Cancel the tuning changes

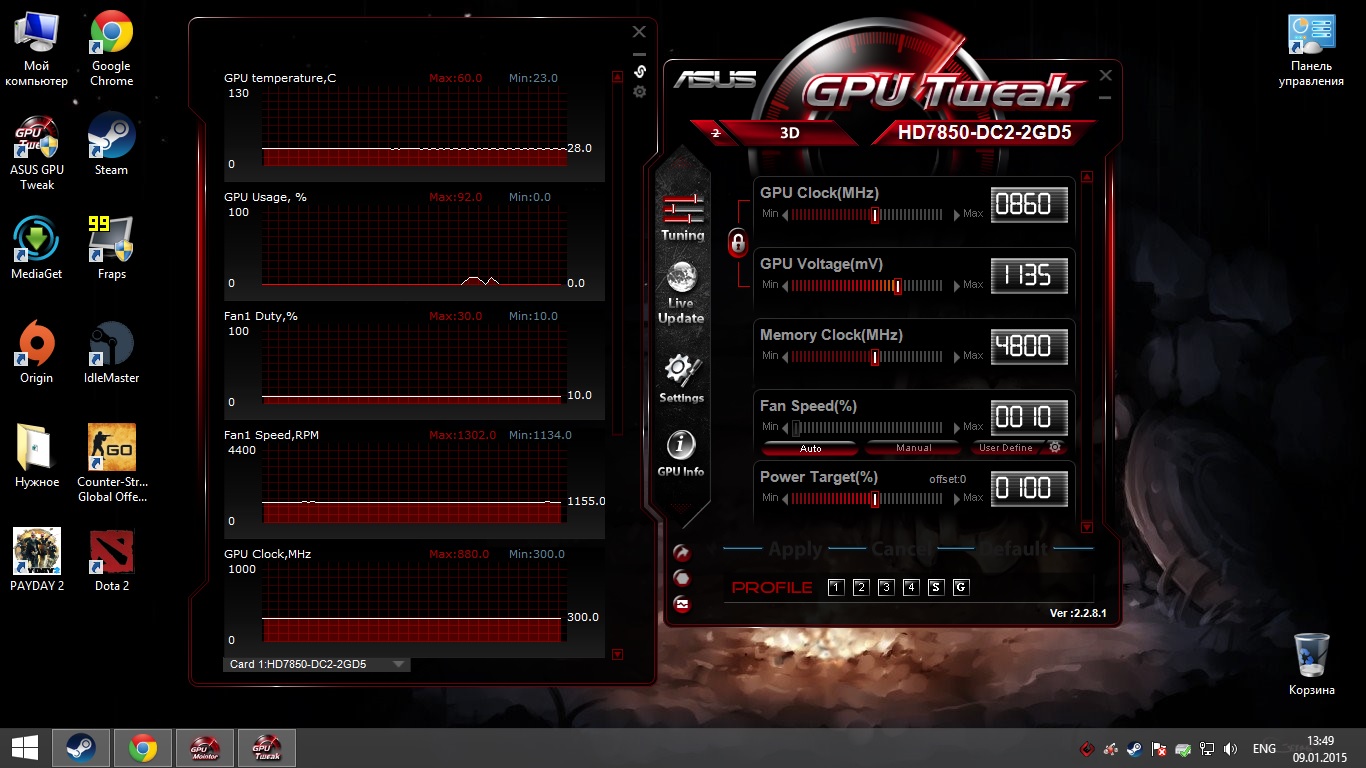pyautogui.click(x=902, y=548)
